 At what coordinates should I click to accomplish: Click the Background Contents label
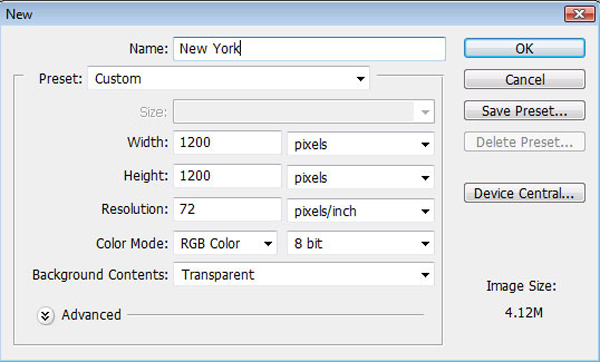(100, 275)
